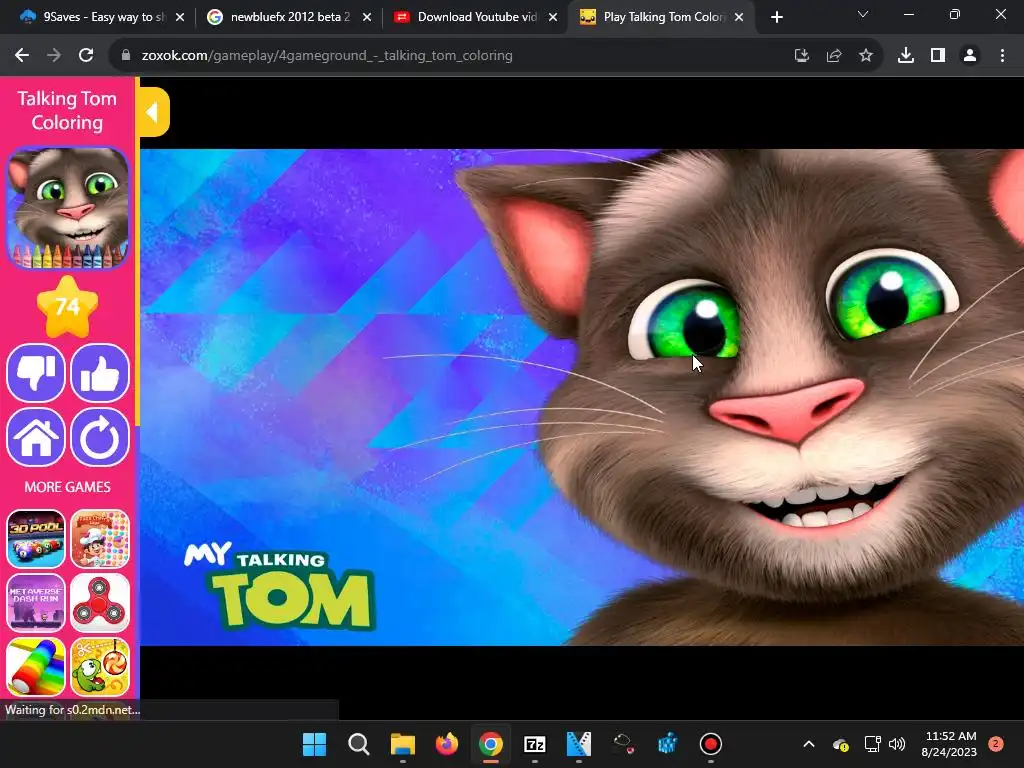Open 7-Zip from the taskbar
The image size is (1024, 768).
tap(535, 744)
